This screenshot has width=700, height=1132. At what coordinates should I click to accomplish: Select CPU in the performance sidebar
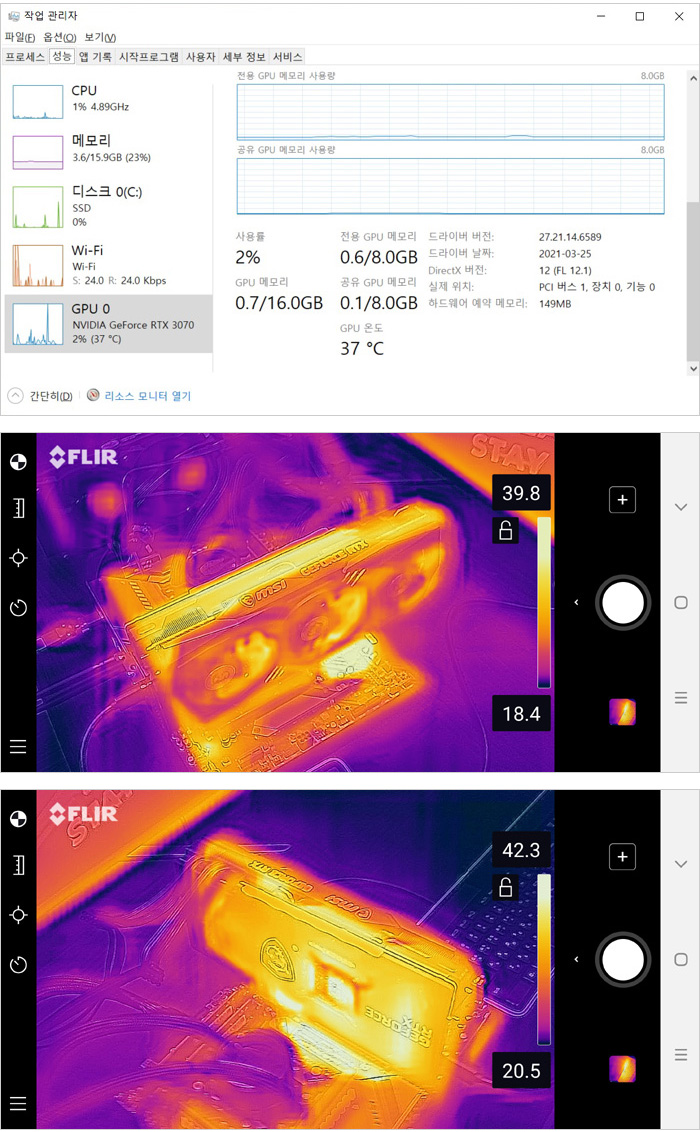coord(109,100)
